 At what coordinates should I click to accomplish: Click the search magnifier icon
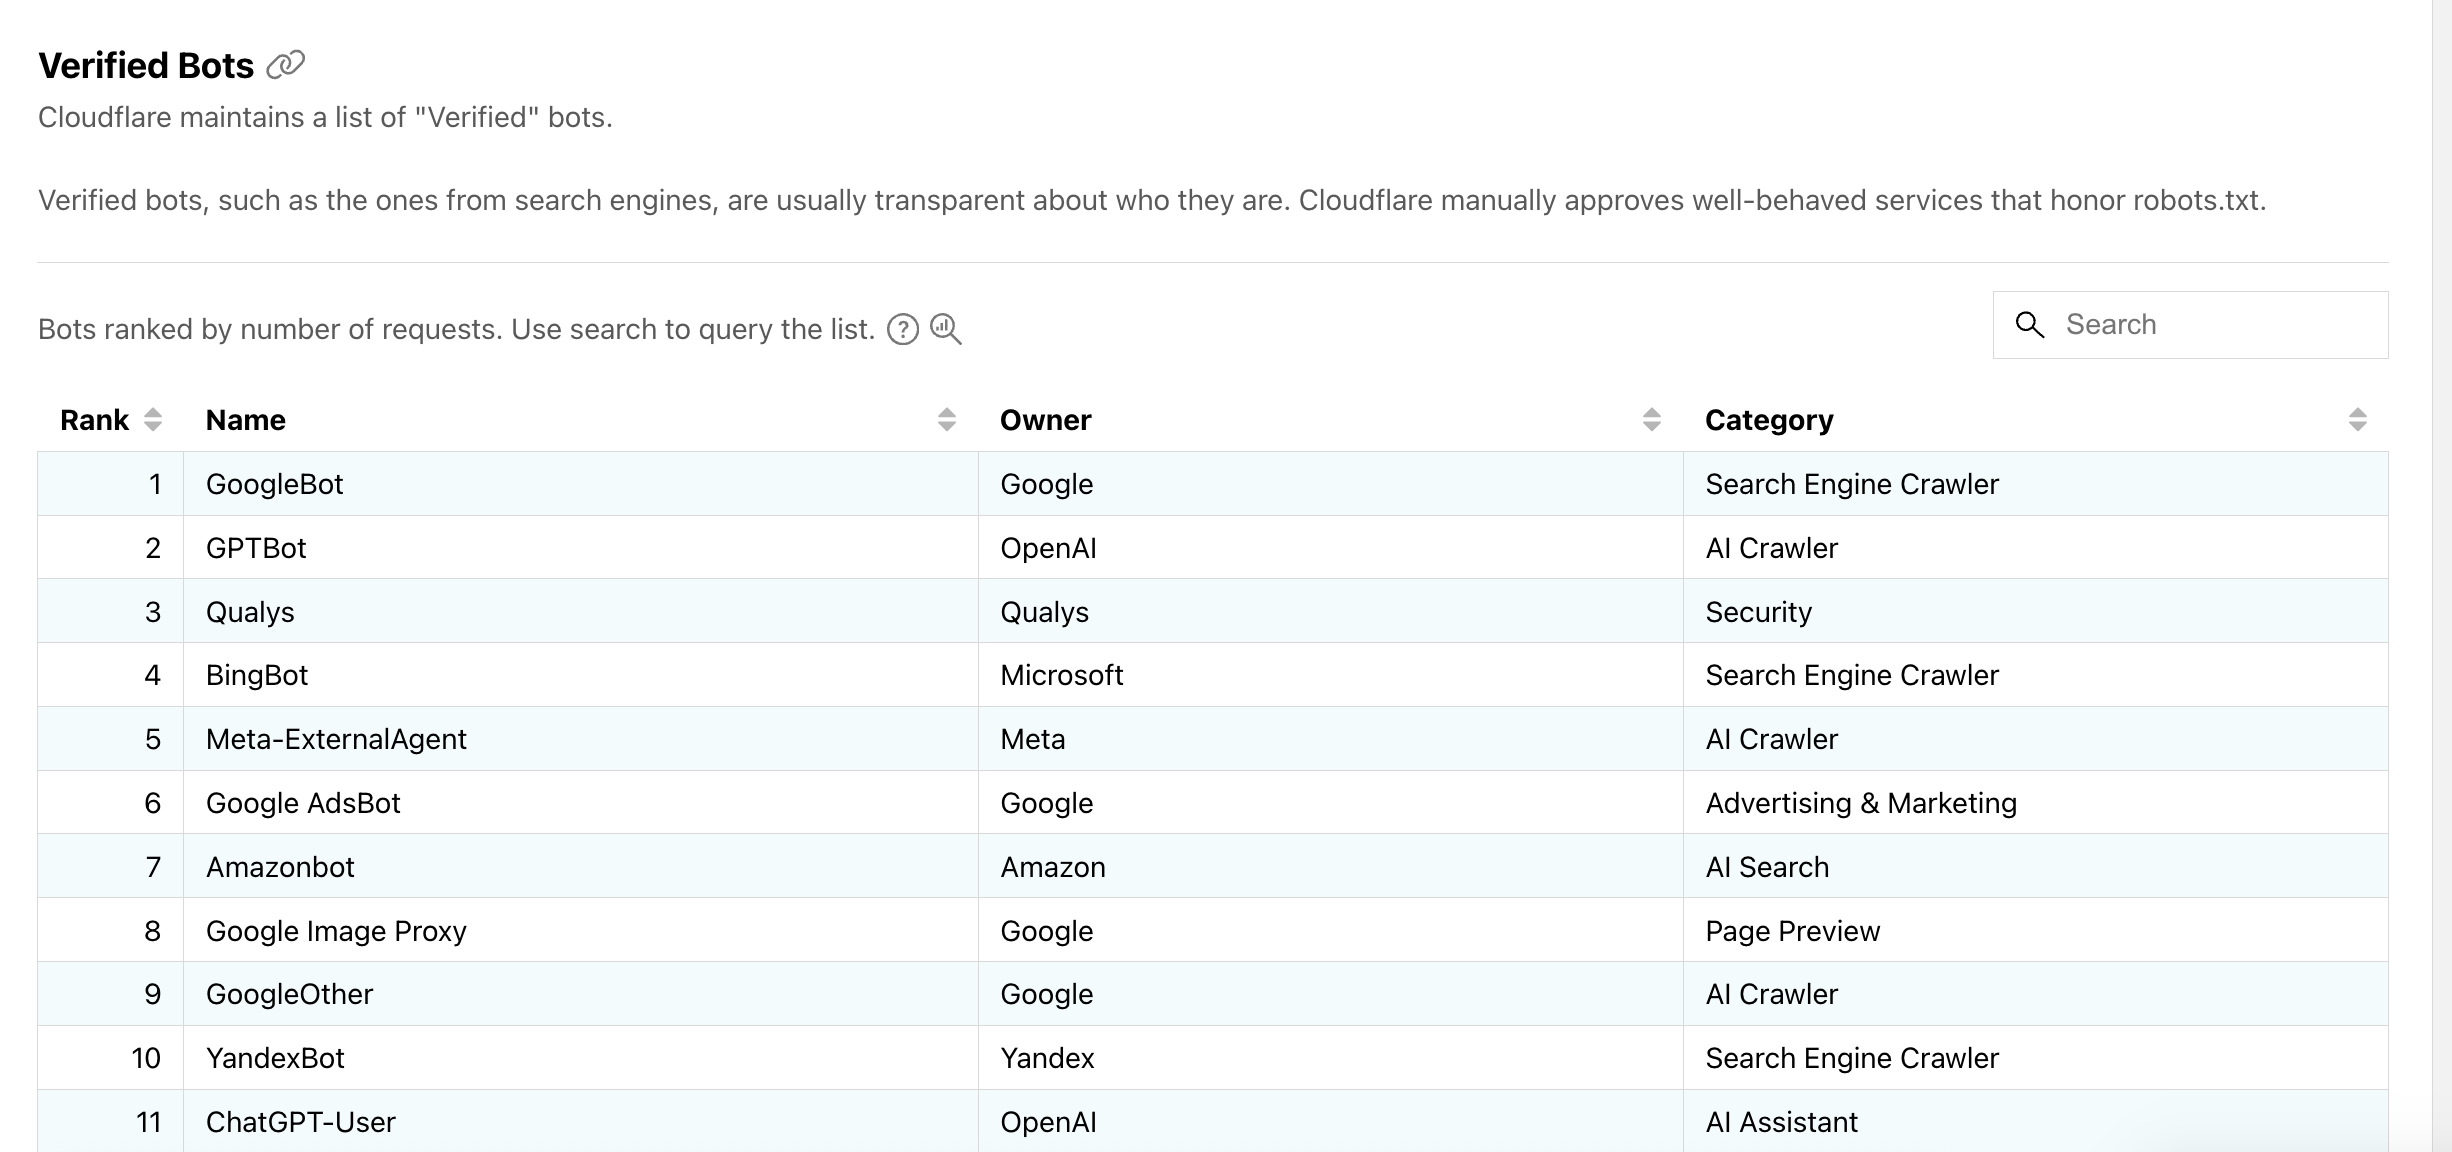coord(2029,325)
